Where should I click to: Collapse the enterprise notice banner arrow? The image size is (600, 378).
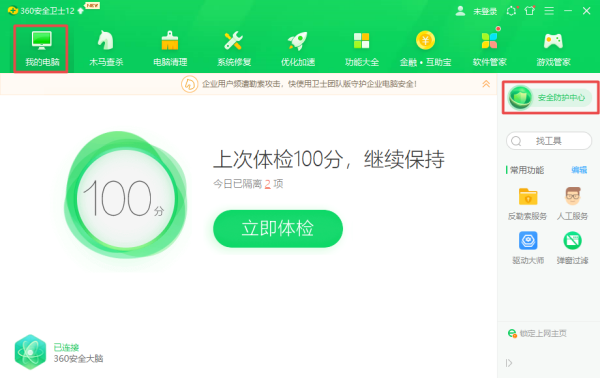[x=486, y=84]
